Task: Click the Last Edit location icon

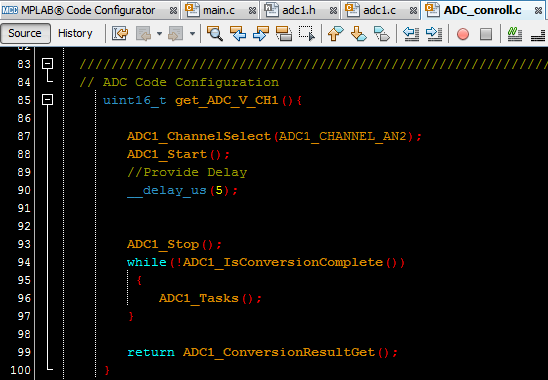Action: 120,34
